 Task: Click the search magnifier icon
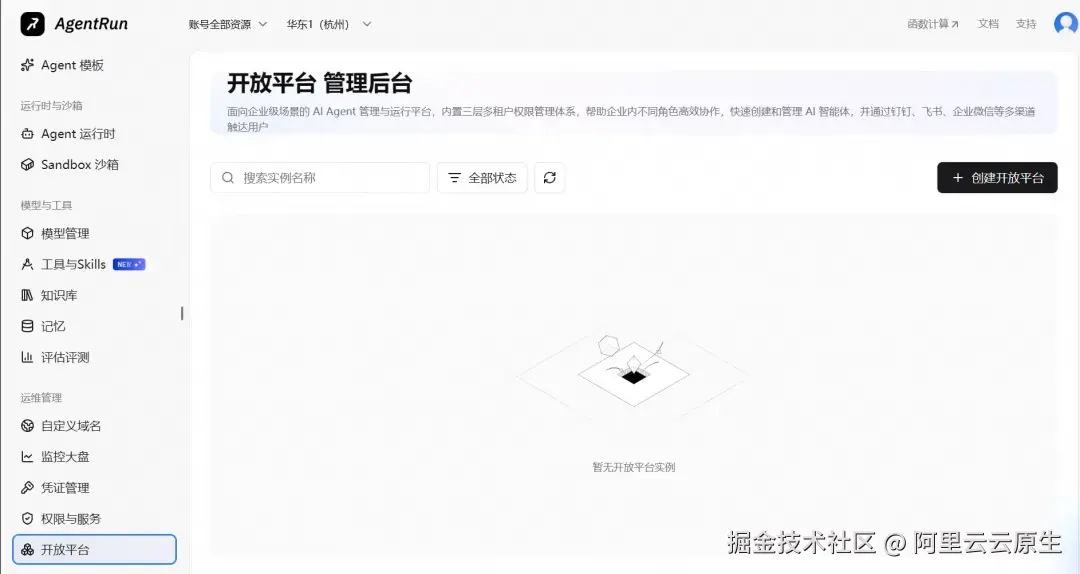(x=227, y=178)
